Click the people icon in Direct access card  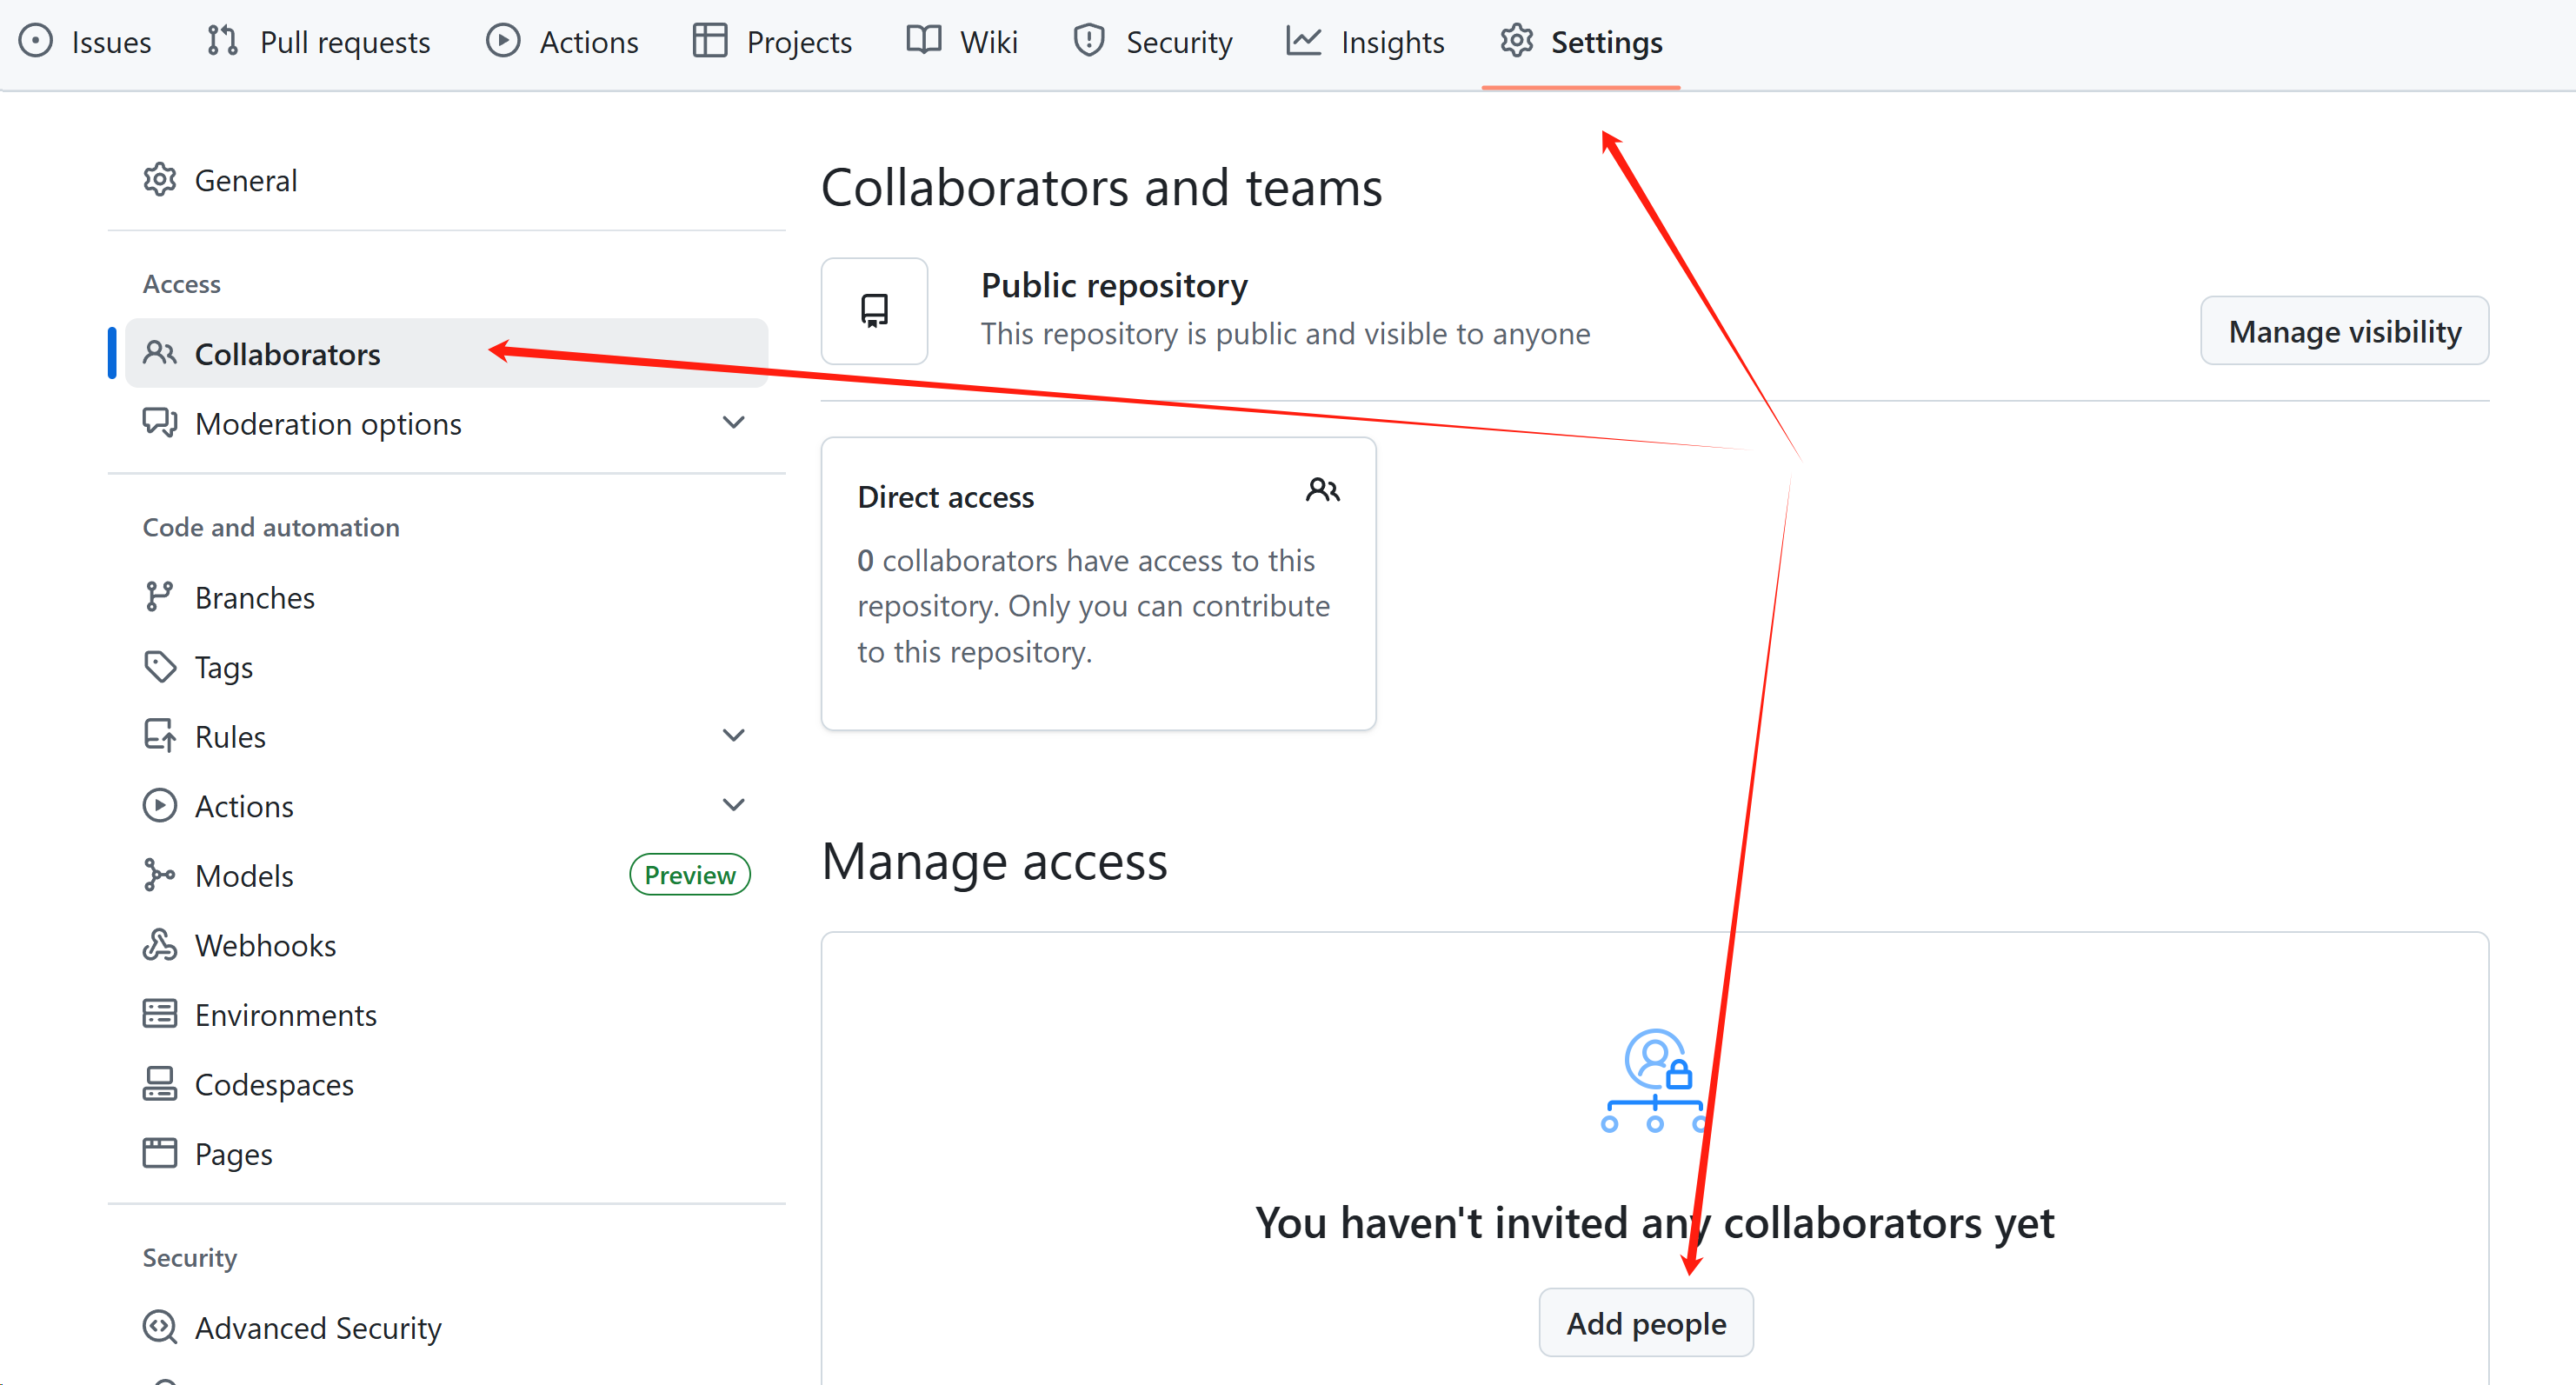1322,491
